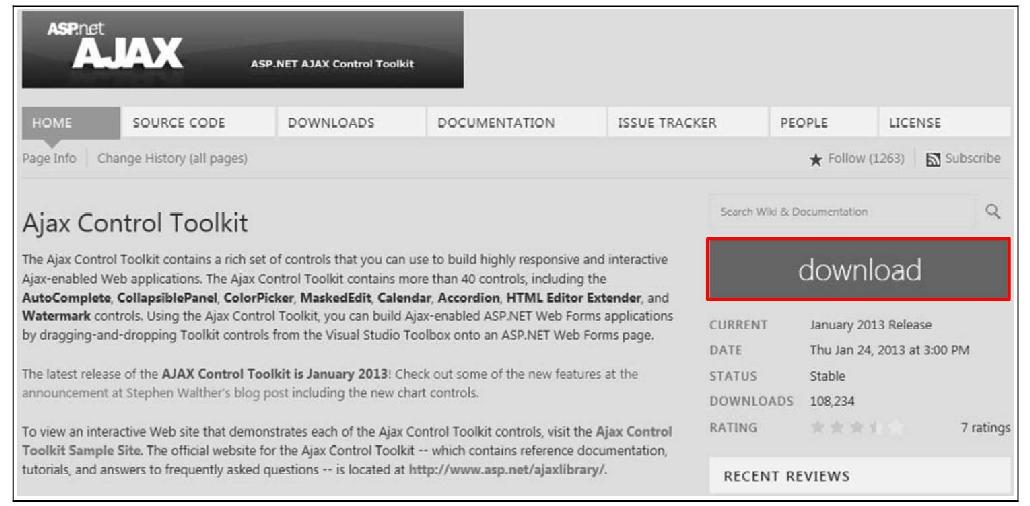Open the Page Info link

49,158
